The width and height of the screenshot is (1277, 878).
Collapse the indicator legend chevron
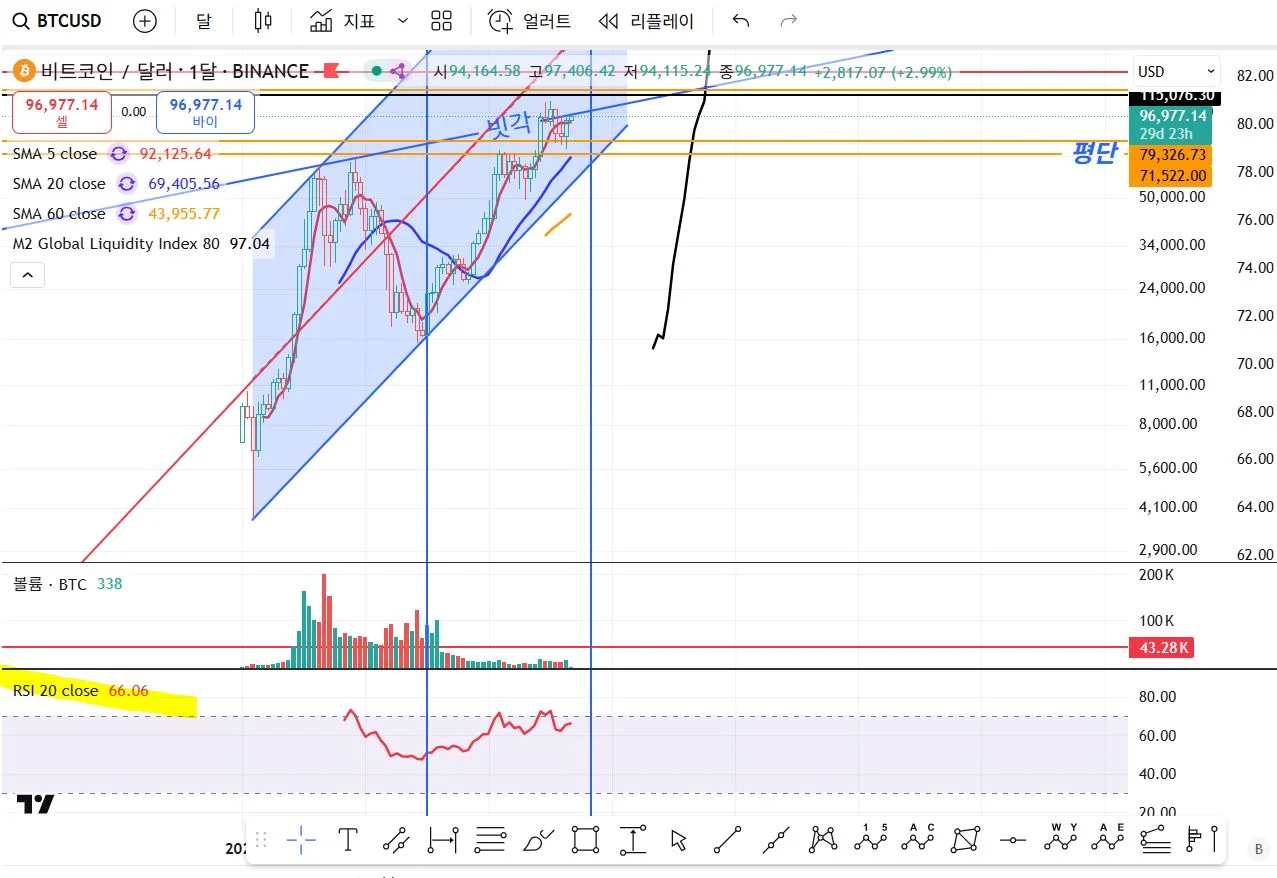pyautogui.click(x=28, y=275)
